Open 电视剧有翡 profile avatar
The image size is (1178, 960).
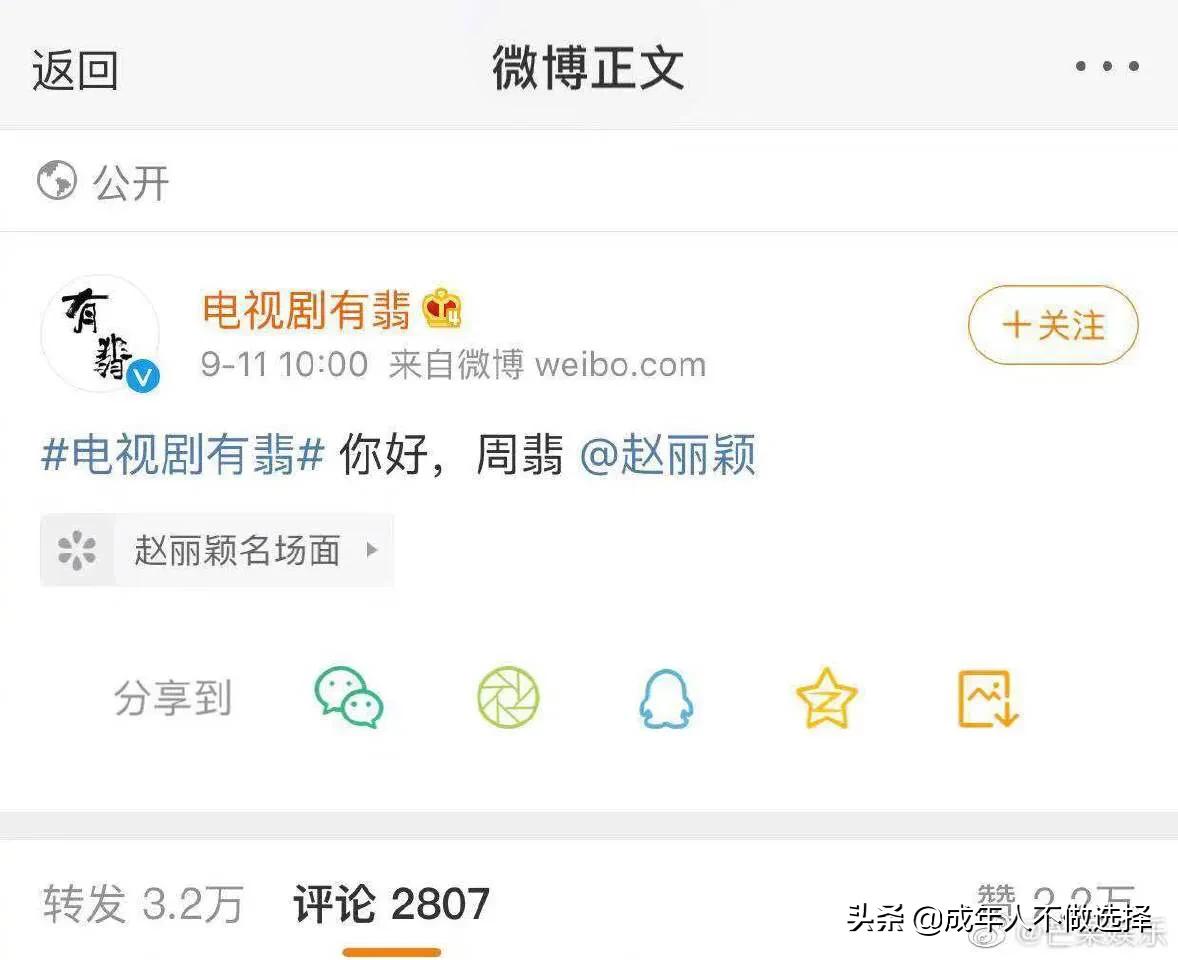(100, 334)
